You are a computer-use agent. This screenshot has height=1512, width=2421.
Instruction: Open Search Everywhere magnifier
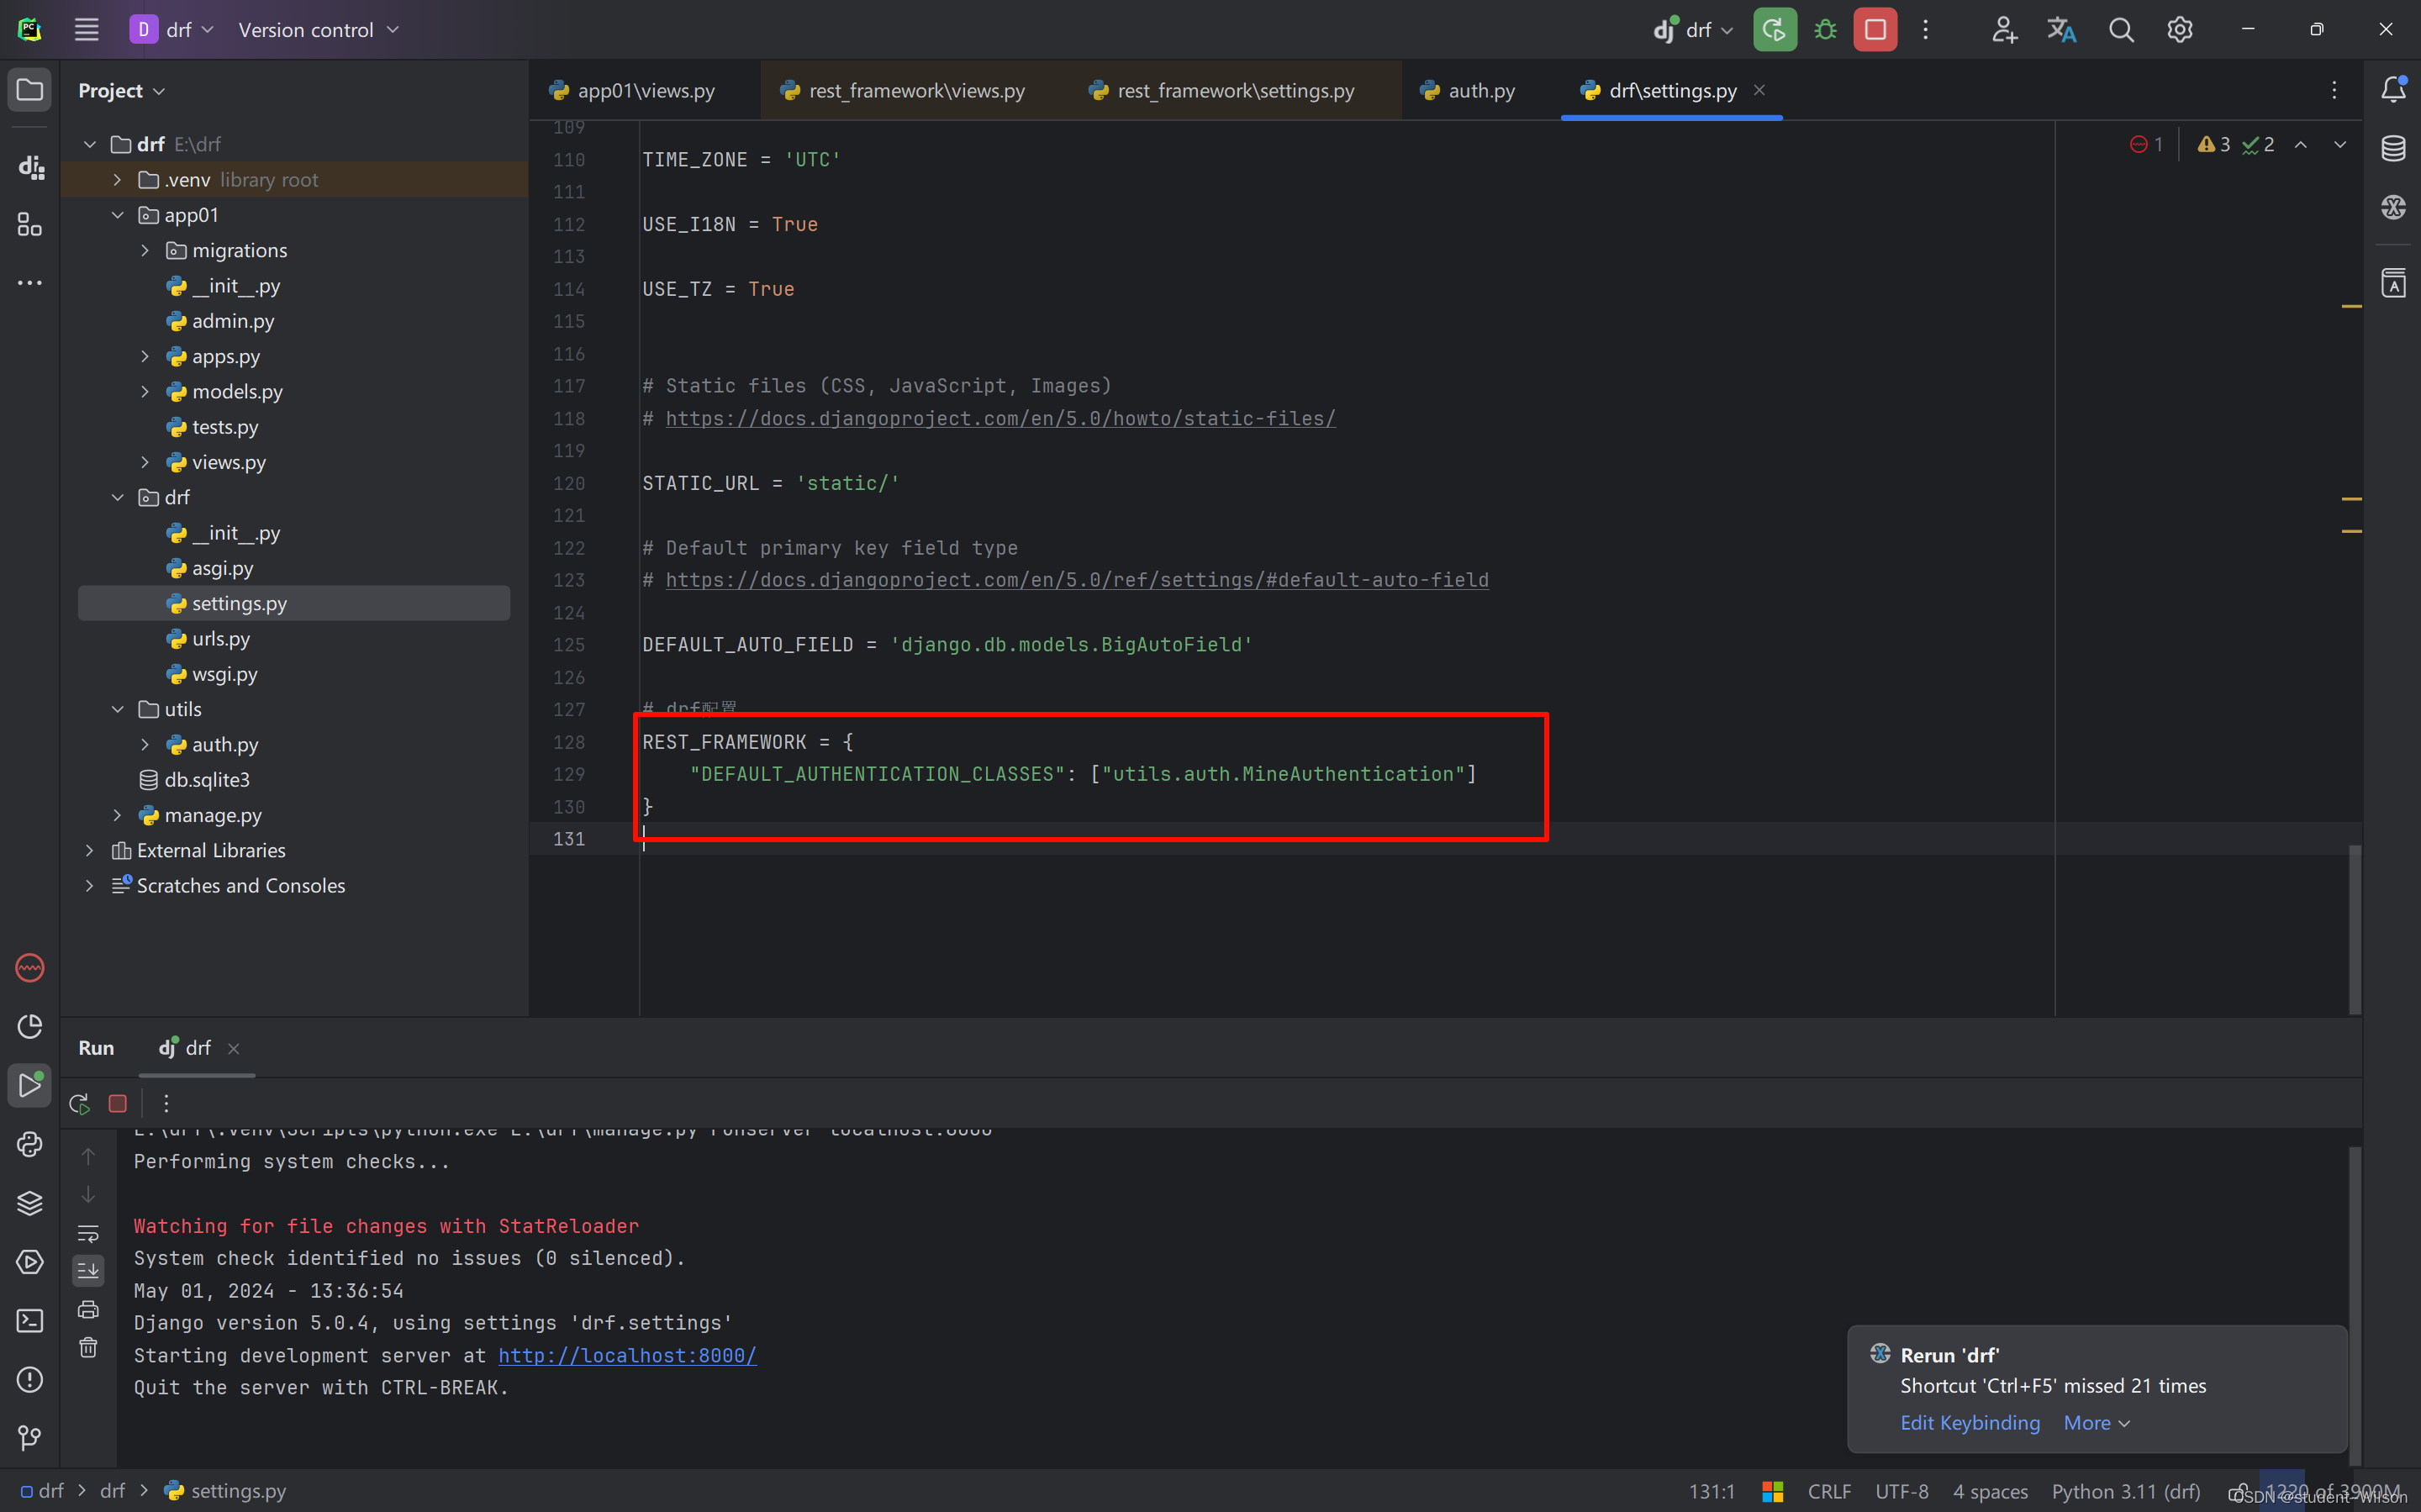point(2121,30)
